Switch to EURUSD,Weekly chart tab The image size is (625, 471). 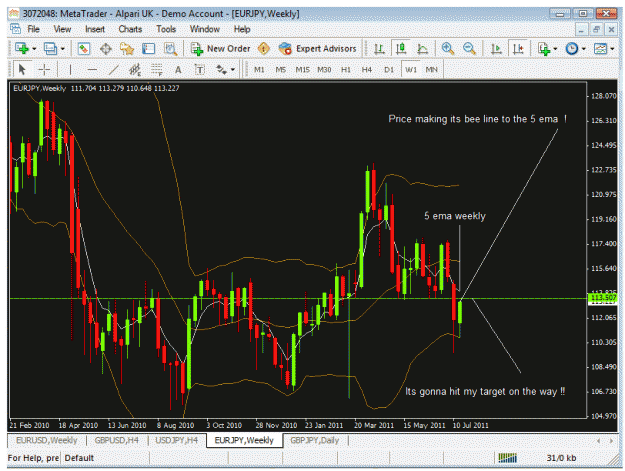coord(47,440)
